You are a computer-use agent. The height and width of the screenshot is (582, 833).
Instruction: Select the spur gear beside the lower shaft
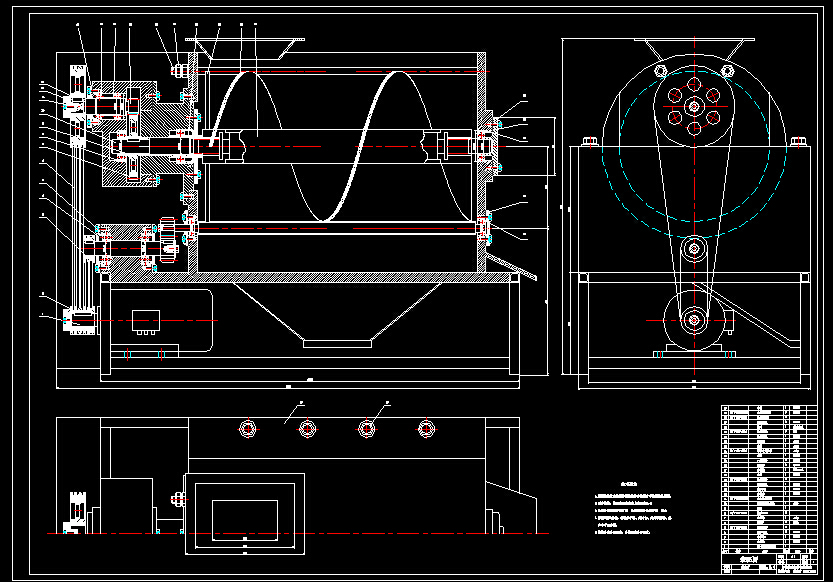pyautogui.click(x=168, y=239)
